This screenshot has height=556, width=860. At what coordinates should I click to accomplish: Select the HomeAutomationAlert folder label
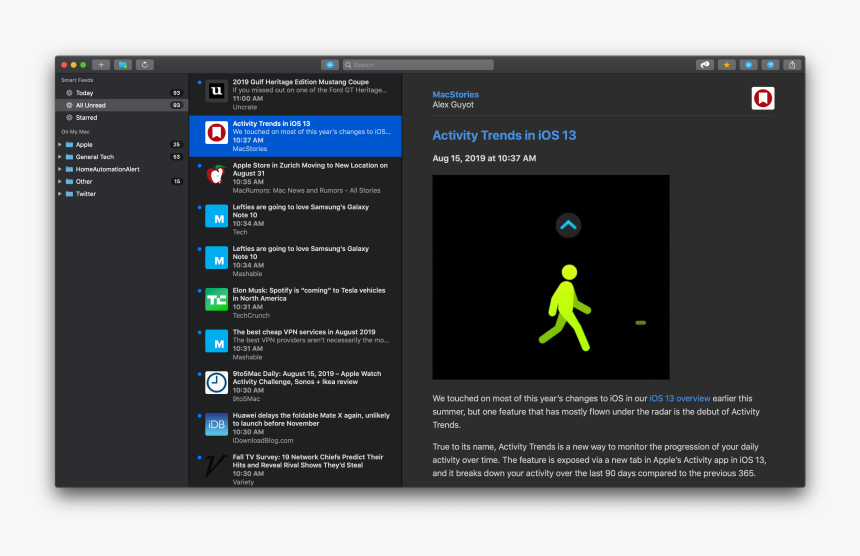point(108,169)
